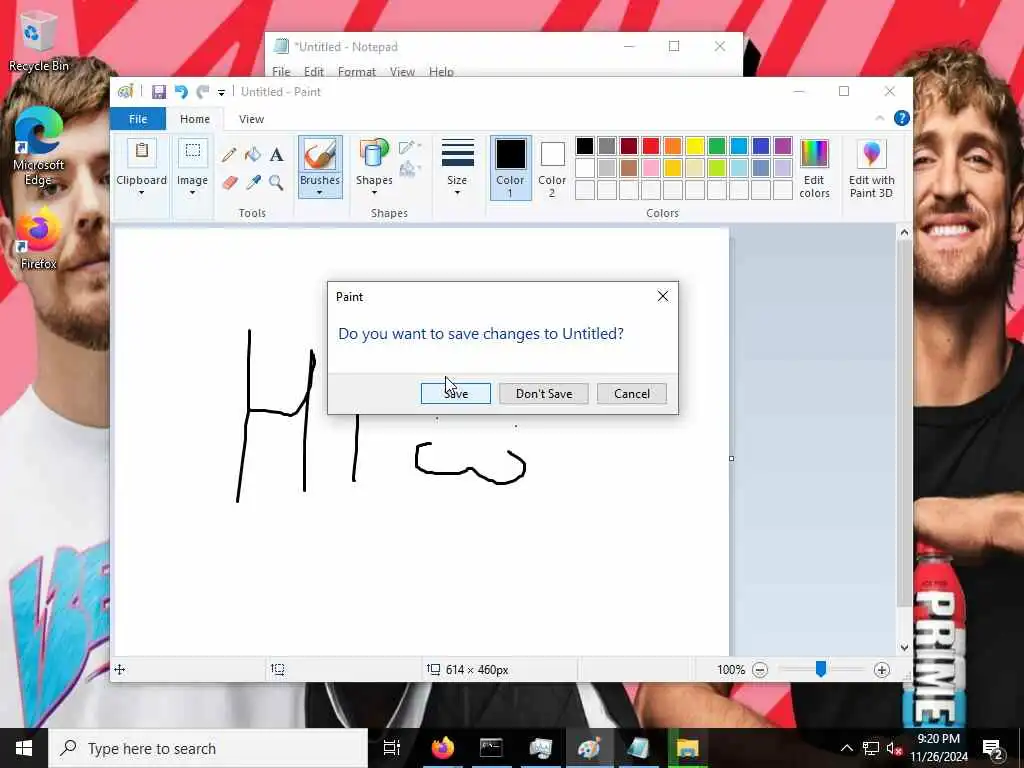Image resolution: width=1024 pixels, height=768 pixels.
Task: Open the File tab in Paint
Action: pyautogui.click(x=138, y=119)
